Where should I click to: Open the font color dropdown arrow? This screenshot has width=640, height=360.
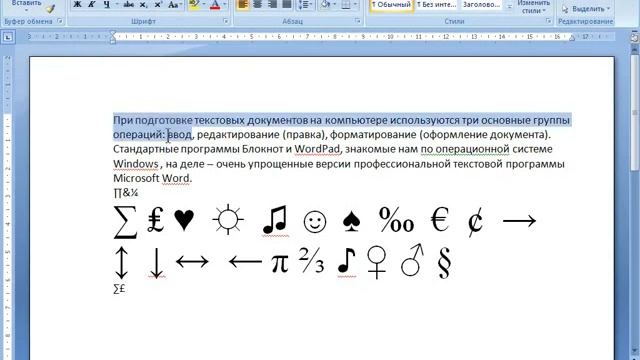pos(225,5)
